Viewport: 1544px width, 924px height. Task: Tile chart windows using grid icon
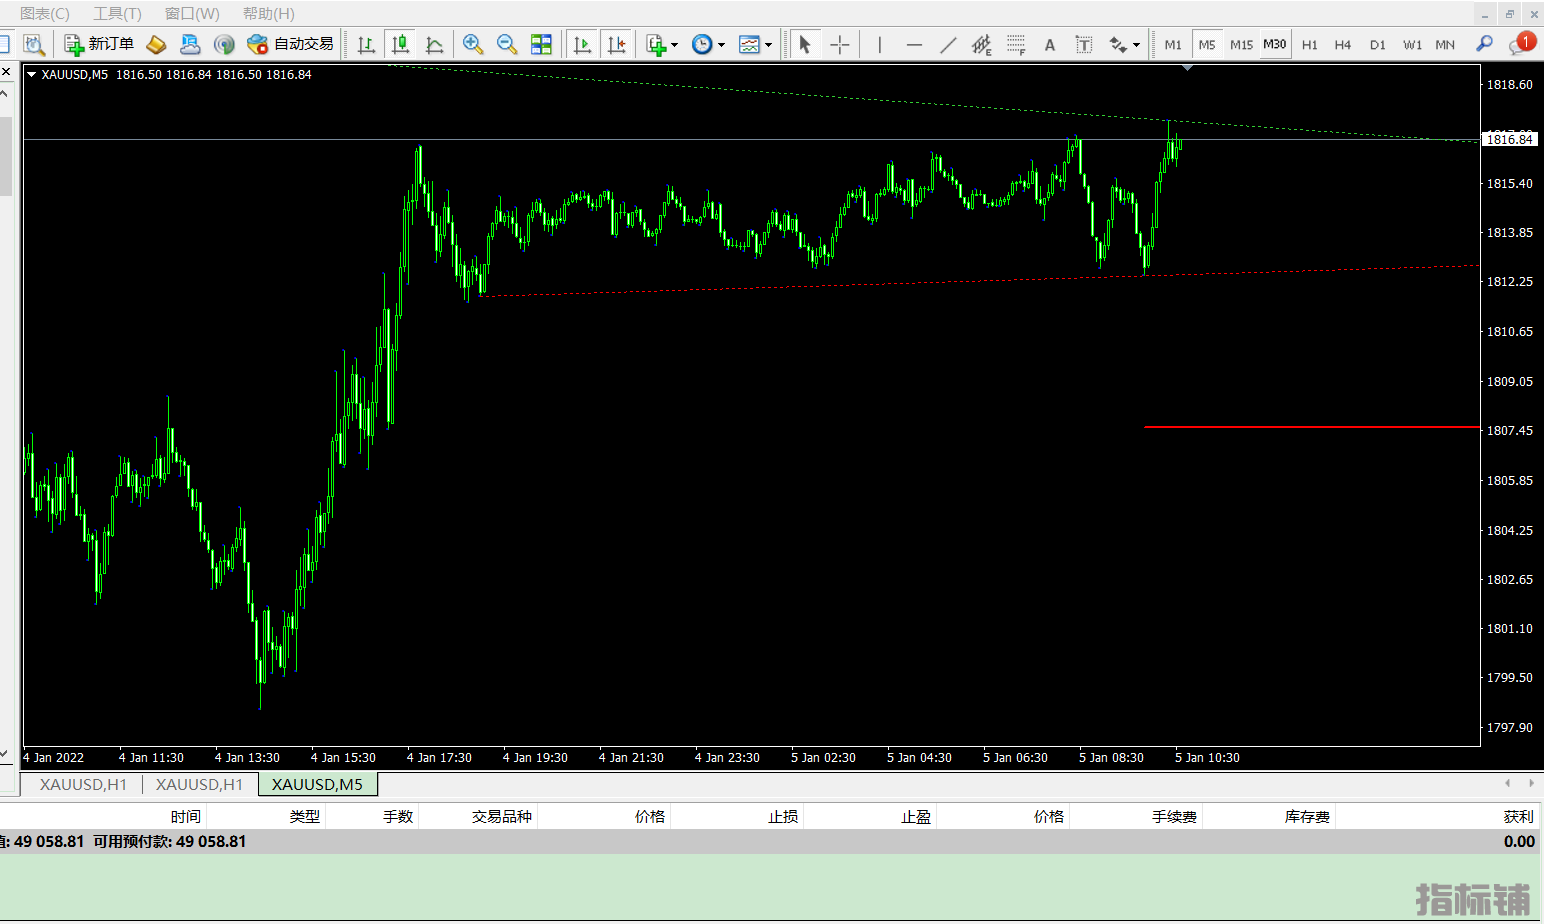click(x=541, y=44)
